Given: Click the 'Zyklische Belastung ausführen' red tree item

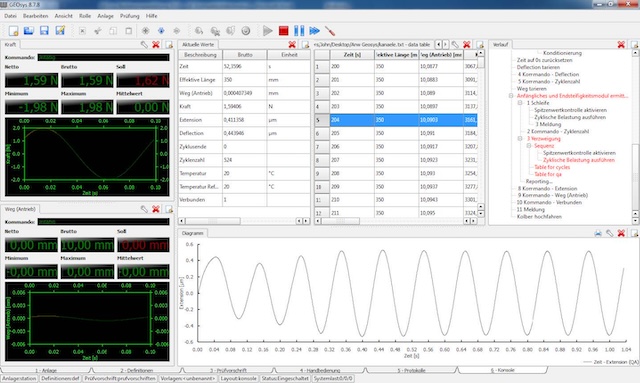Looking at the screenshot, I should [x=579, y=160].
